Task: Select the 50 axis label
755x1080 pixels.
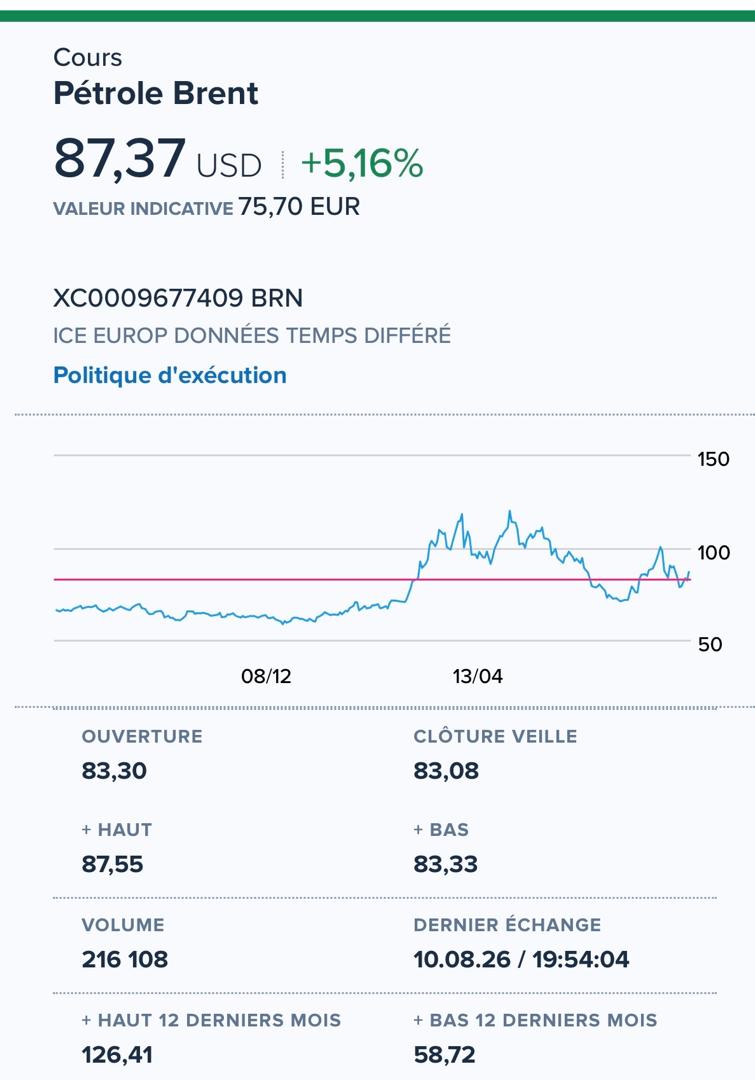Action: pyautogui.click(x=710, y=644)
